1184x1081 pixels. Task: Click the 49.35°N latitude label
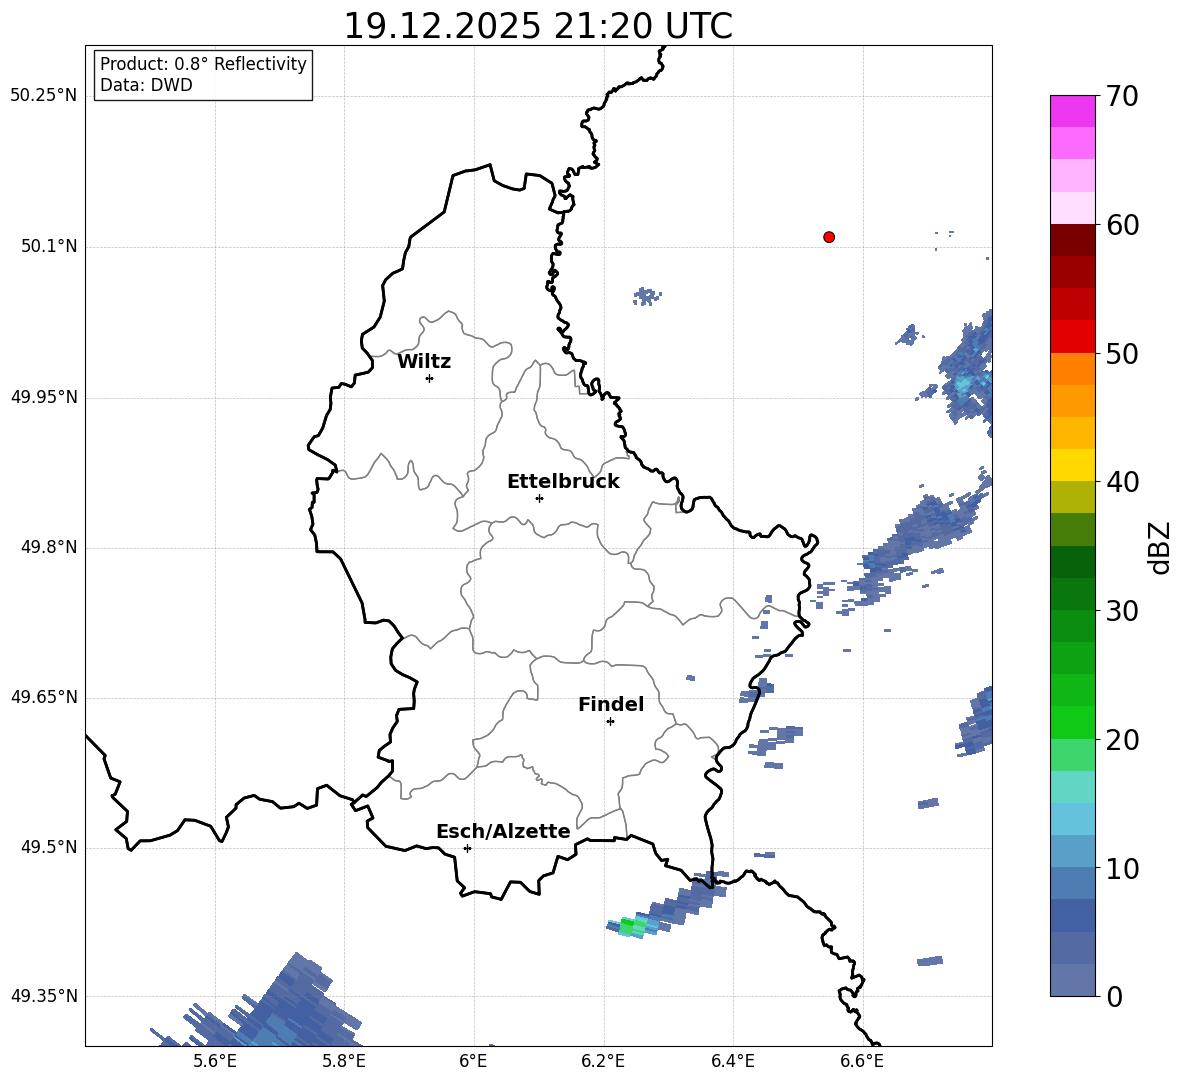[43, 996]
